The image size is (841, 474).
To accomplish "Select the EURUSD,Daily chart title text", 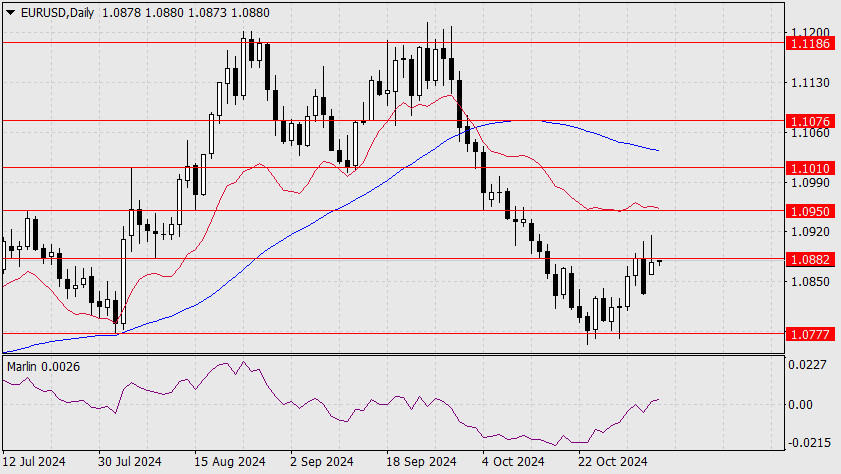I will click(57, 12).
